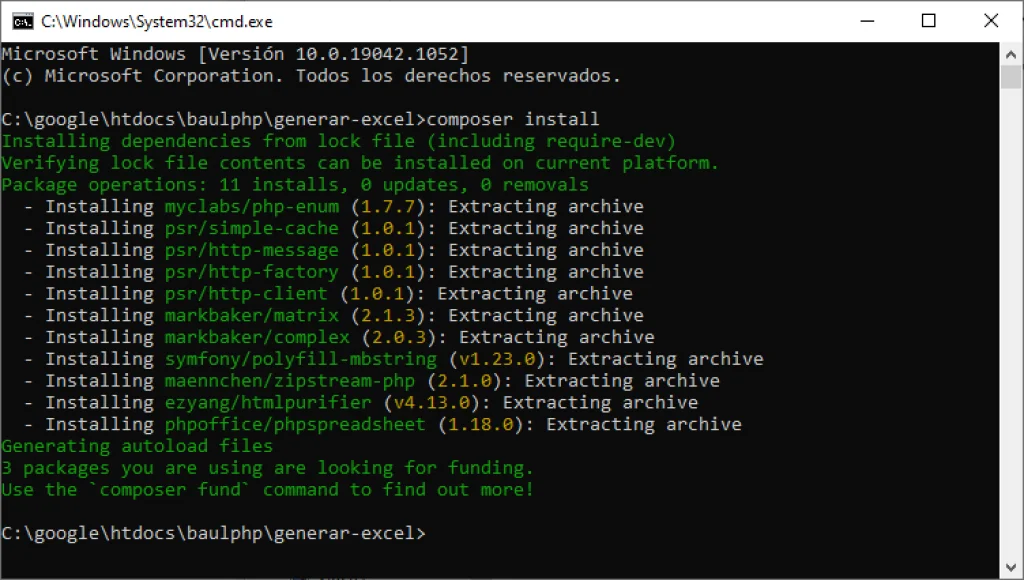Click the package name ezyang/htmlpurifier

click(268, 402)
